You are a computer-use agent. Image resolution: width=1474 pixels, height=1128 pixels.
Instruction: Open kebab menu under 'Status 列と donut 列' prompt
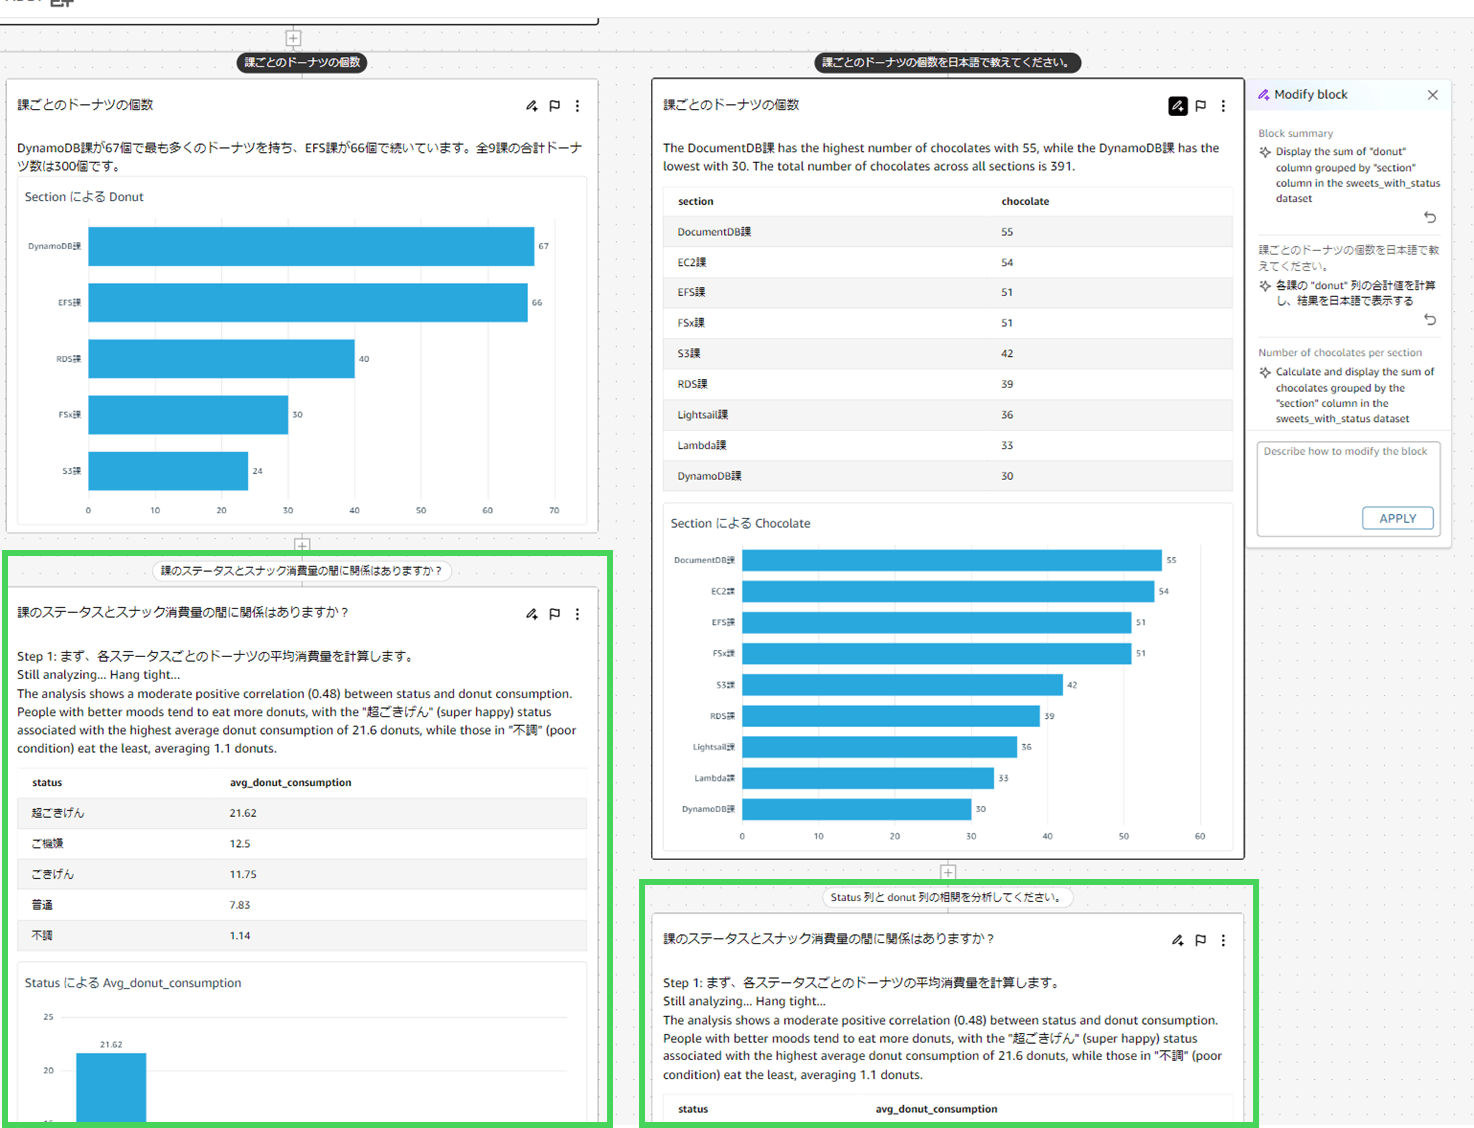[1223, 940]
